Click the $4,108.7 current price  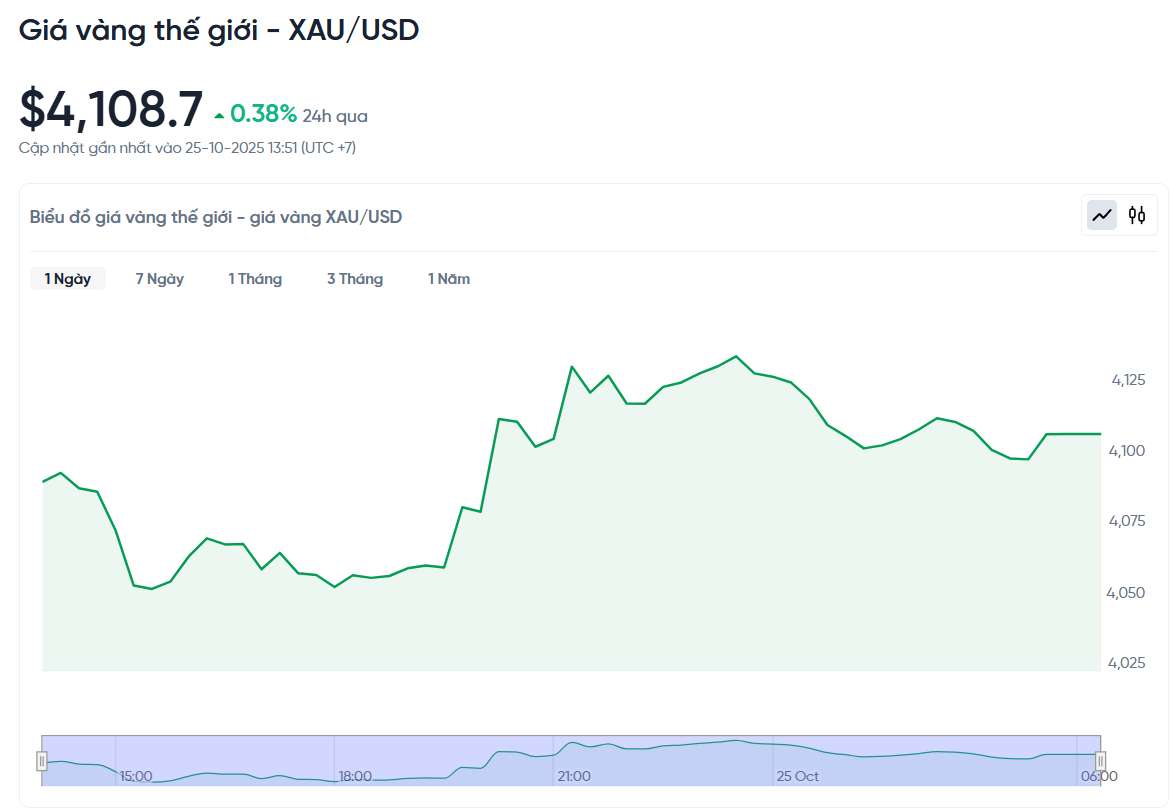click(111, 109)
